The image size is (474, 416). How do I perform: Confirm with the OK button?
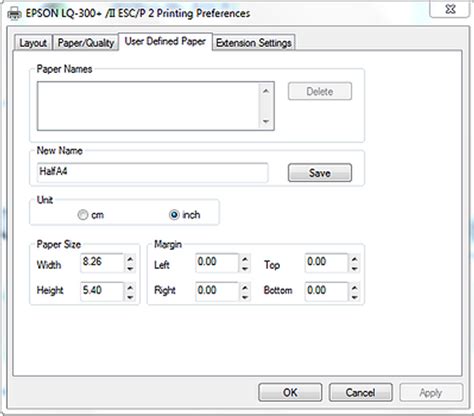[290, 392]
